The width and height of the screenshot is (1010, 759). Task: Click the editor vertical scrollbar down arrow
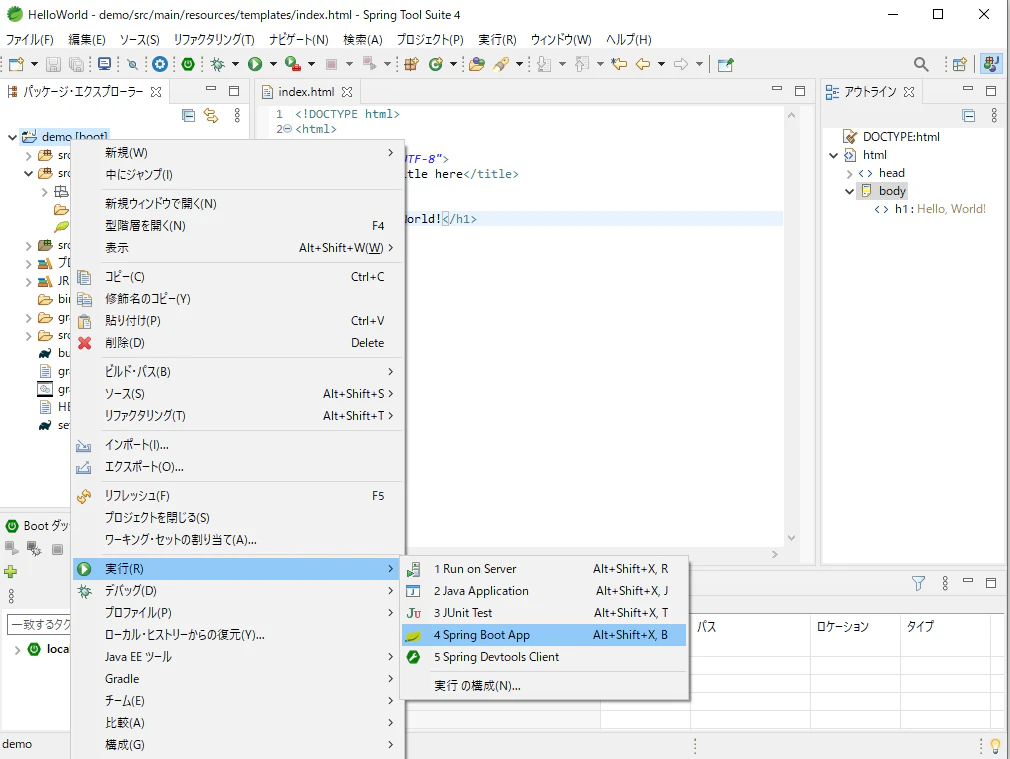tap(792, 538)
